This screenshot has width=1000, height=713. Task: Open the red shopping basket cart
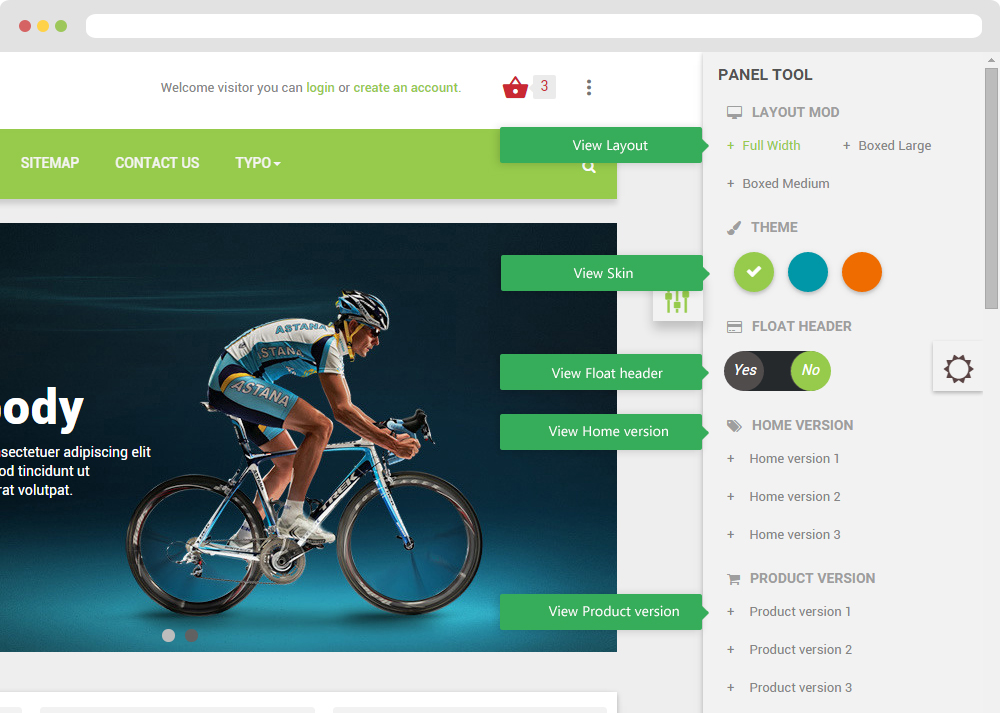pos(515,87)
